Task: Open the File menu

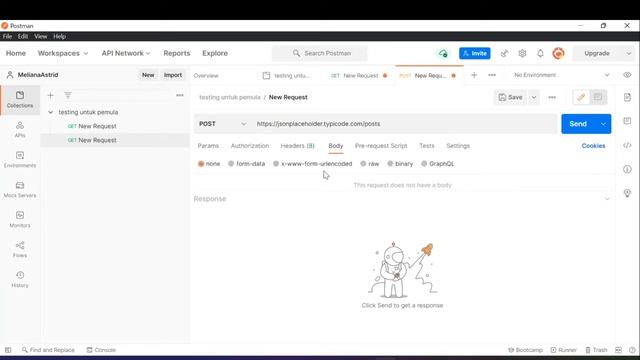Action: click(x=7, y=36)
